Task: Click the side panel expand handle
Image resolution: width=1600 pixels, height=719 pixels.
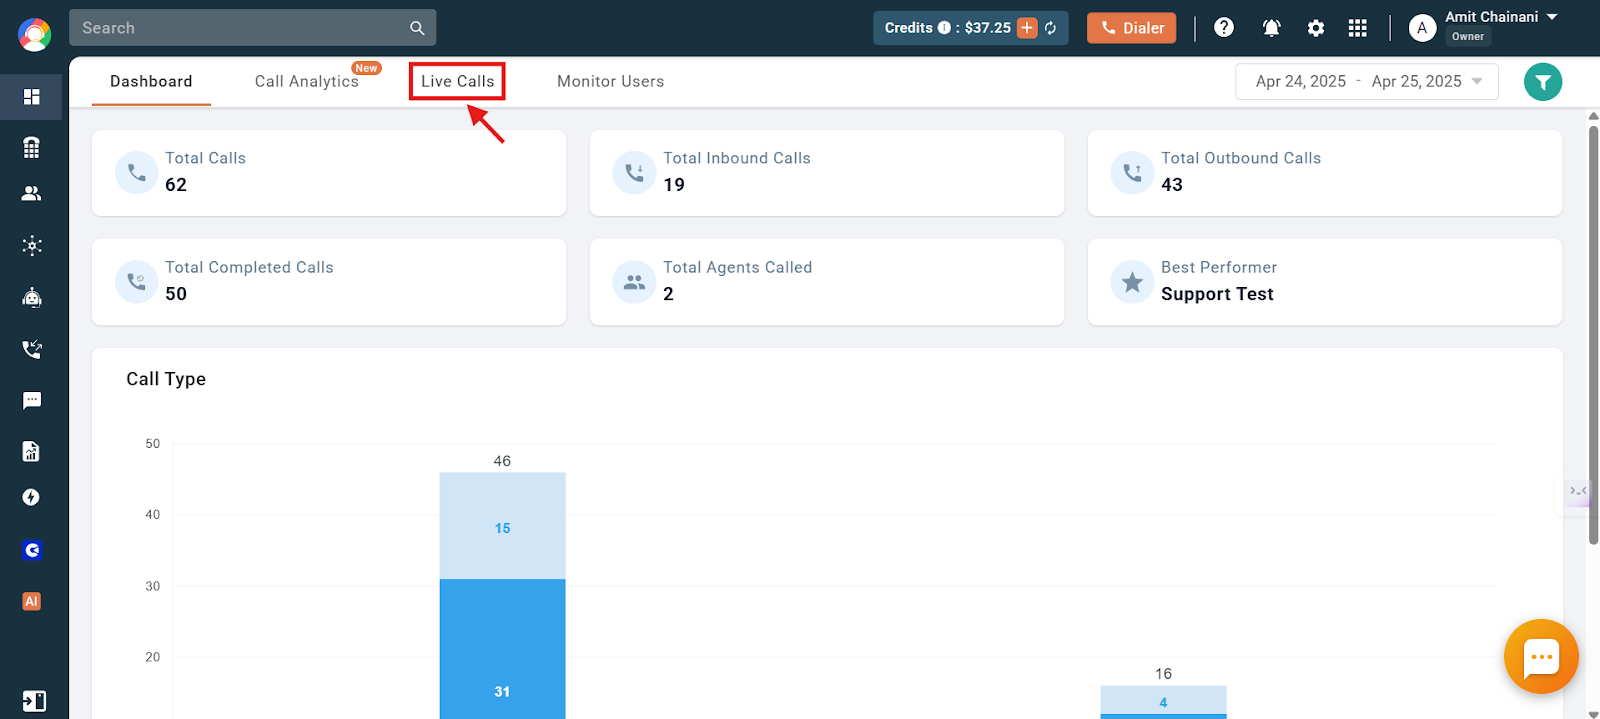Action: [1578, 491]
